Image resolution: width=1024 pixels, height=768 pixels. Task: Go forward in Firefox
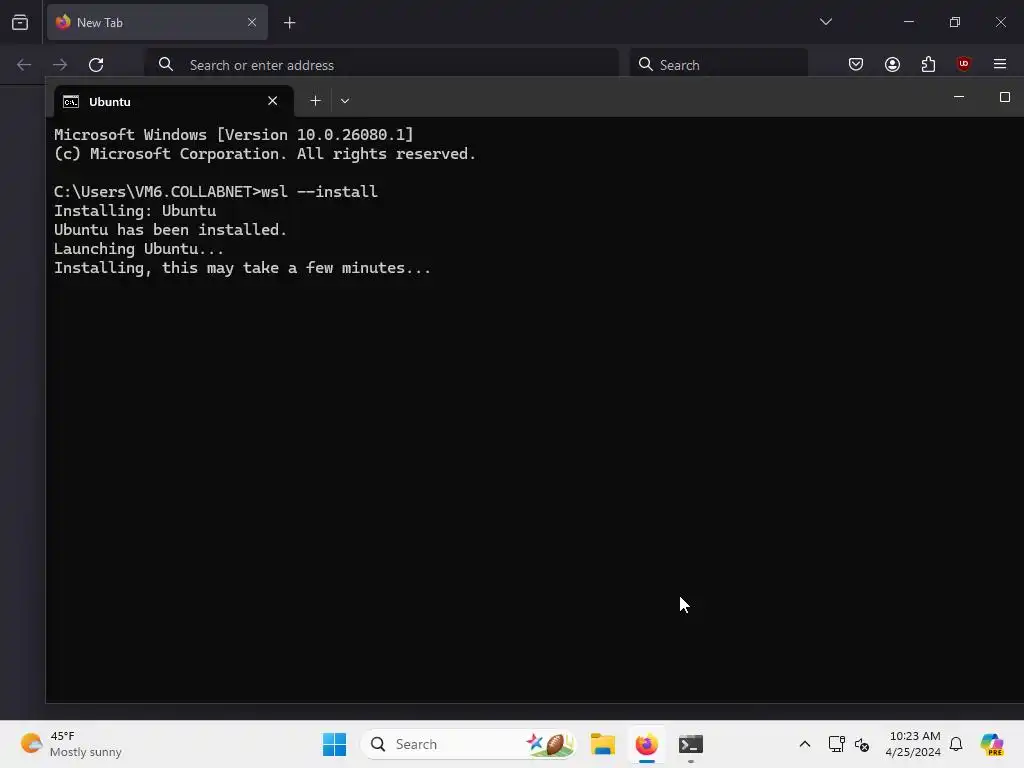(60, 64)
